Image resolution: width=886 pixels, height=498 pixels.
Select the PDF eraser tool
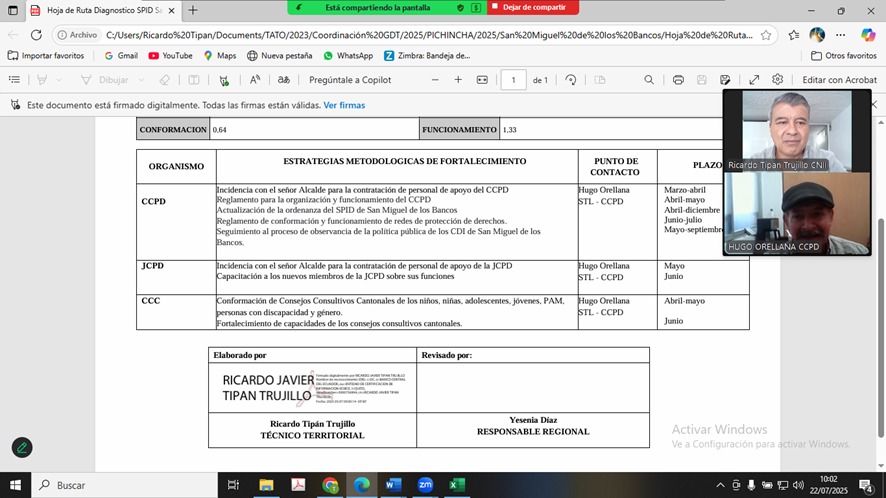[x=164, y=80]
